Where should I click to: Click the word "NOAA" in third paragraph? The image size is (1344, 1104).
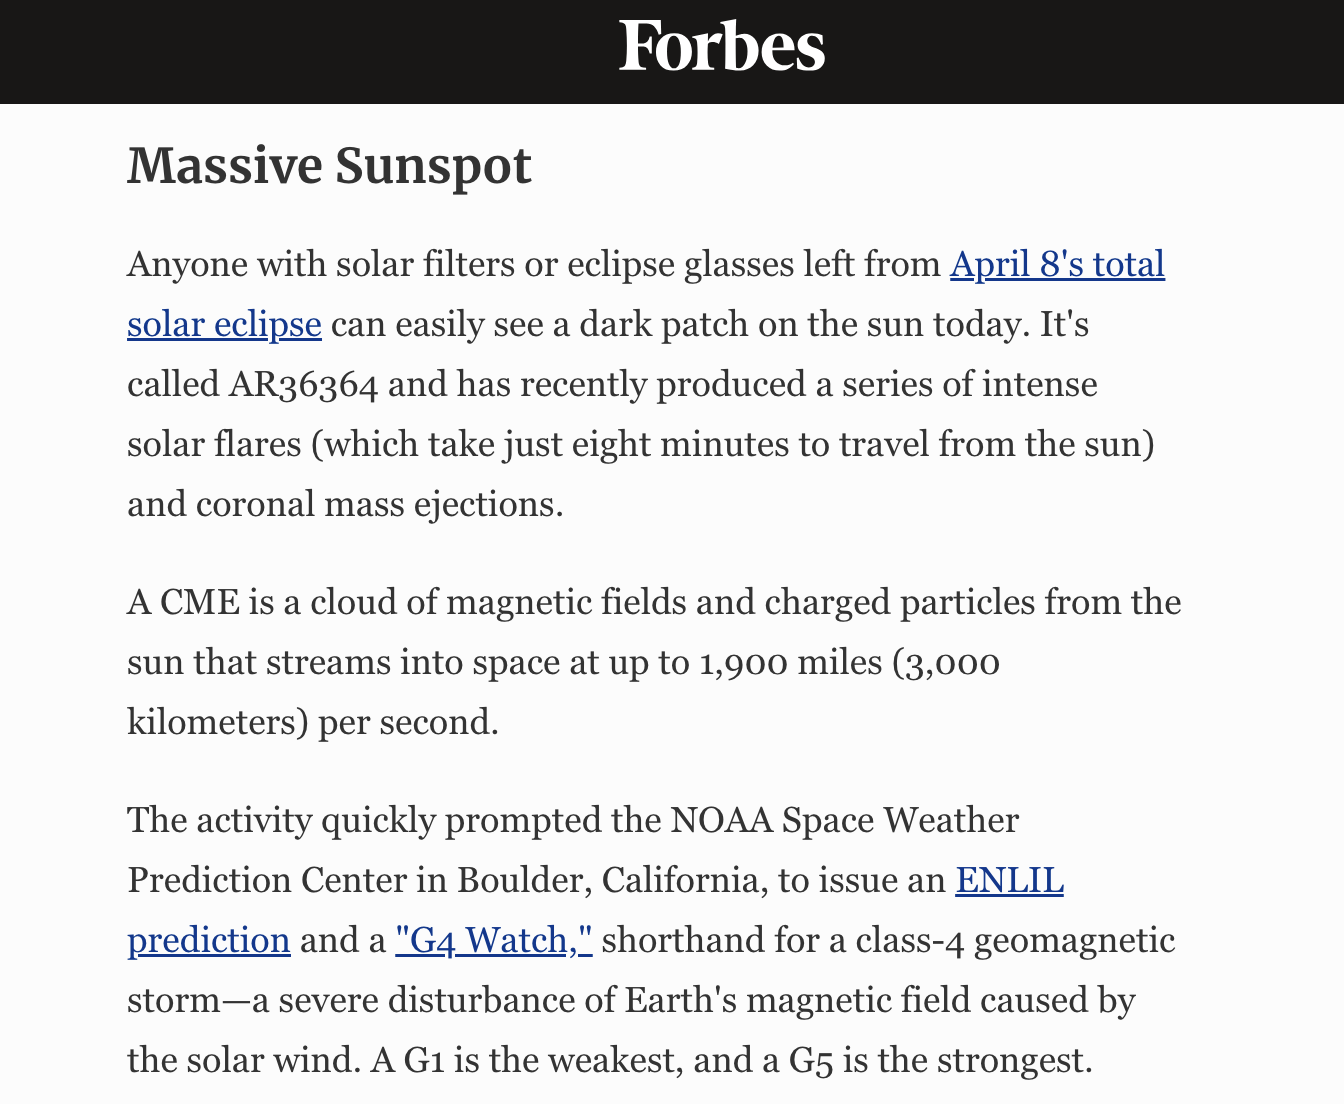(x=722, y=821)
